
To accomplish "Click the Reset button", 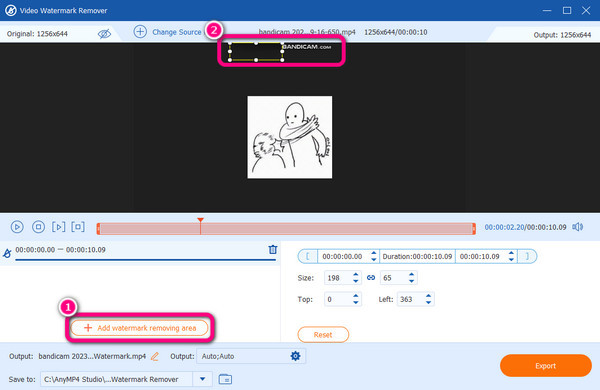I will click(323, 335).
